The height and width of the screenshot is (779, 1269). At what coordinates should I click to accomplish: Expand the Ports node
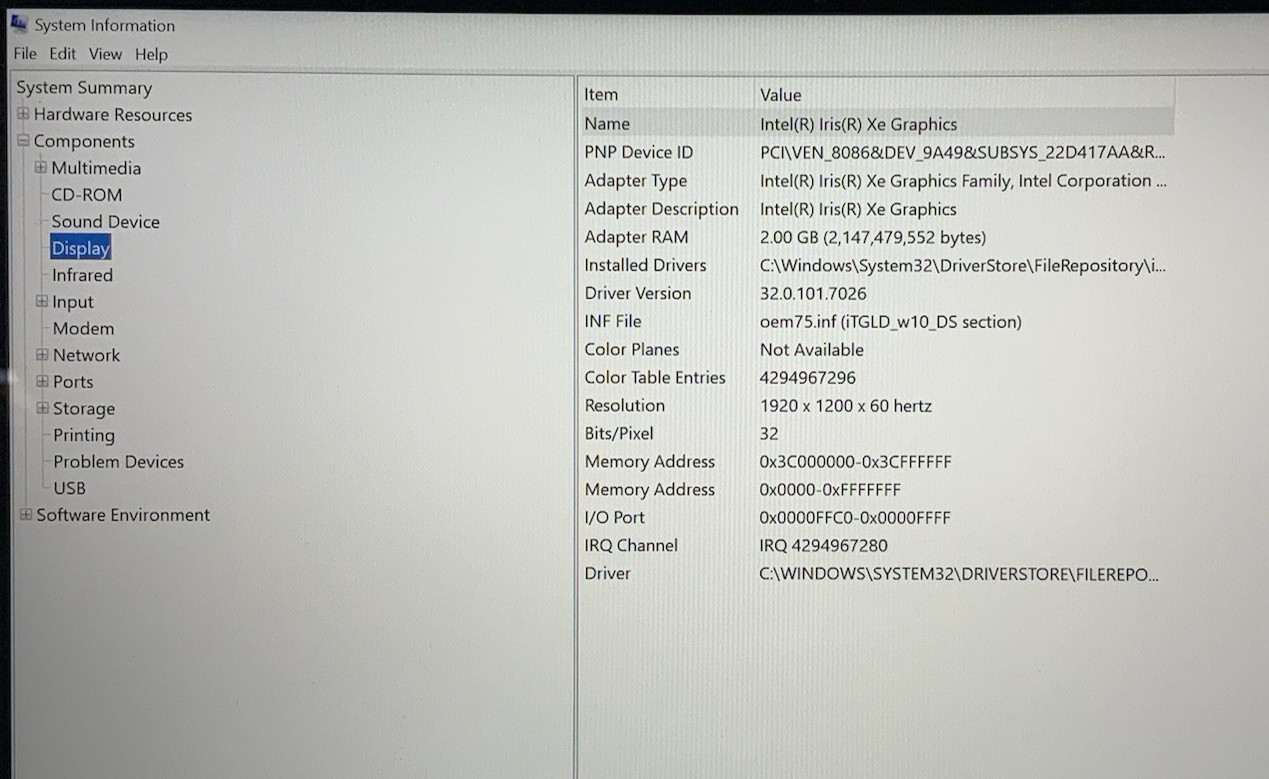[42, 381]
